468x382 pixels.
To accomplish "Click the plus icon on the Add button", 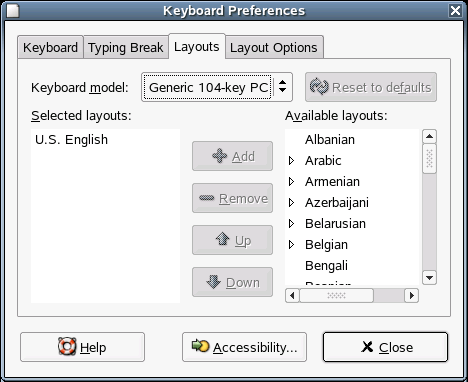I will (x=220, y=156).
